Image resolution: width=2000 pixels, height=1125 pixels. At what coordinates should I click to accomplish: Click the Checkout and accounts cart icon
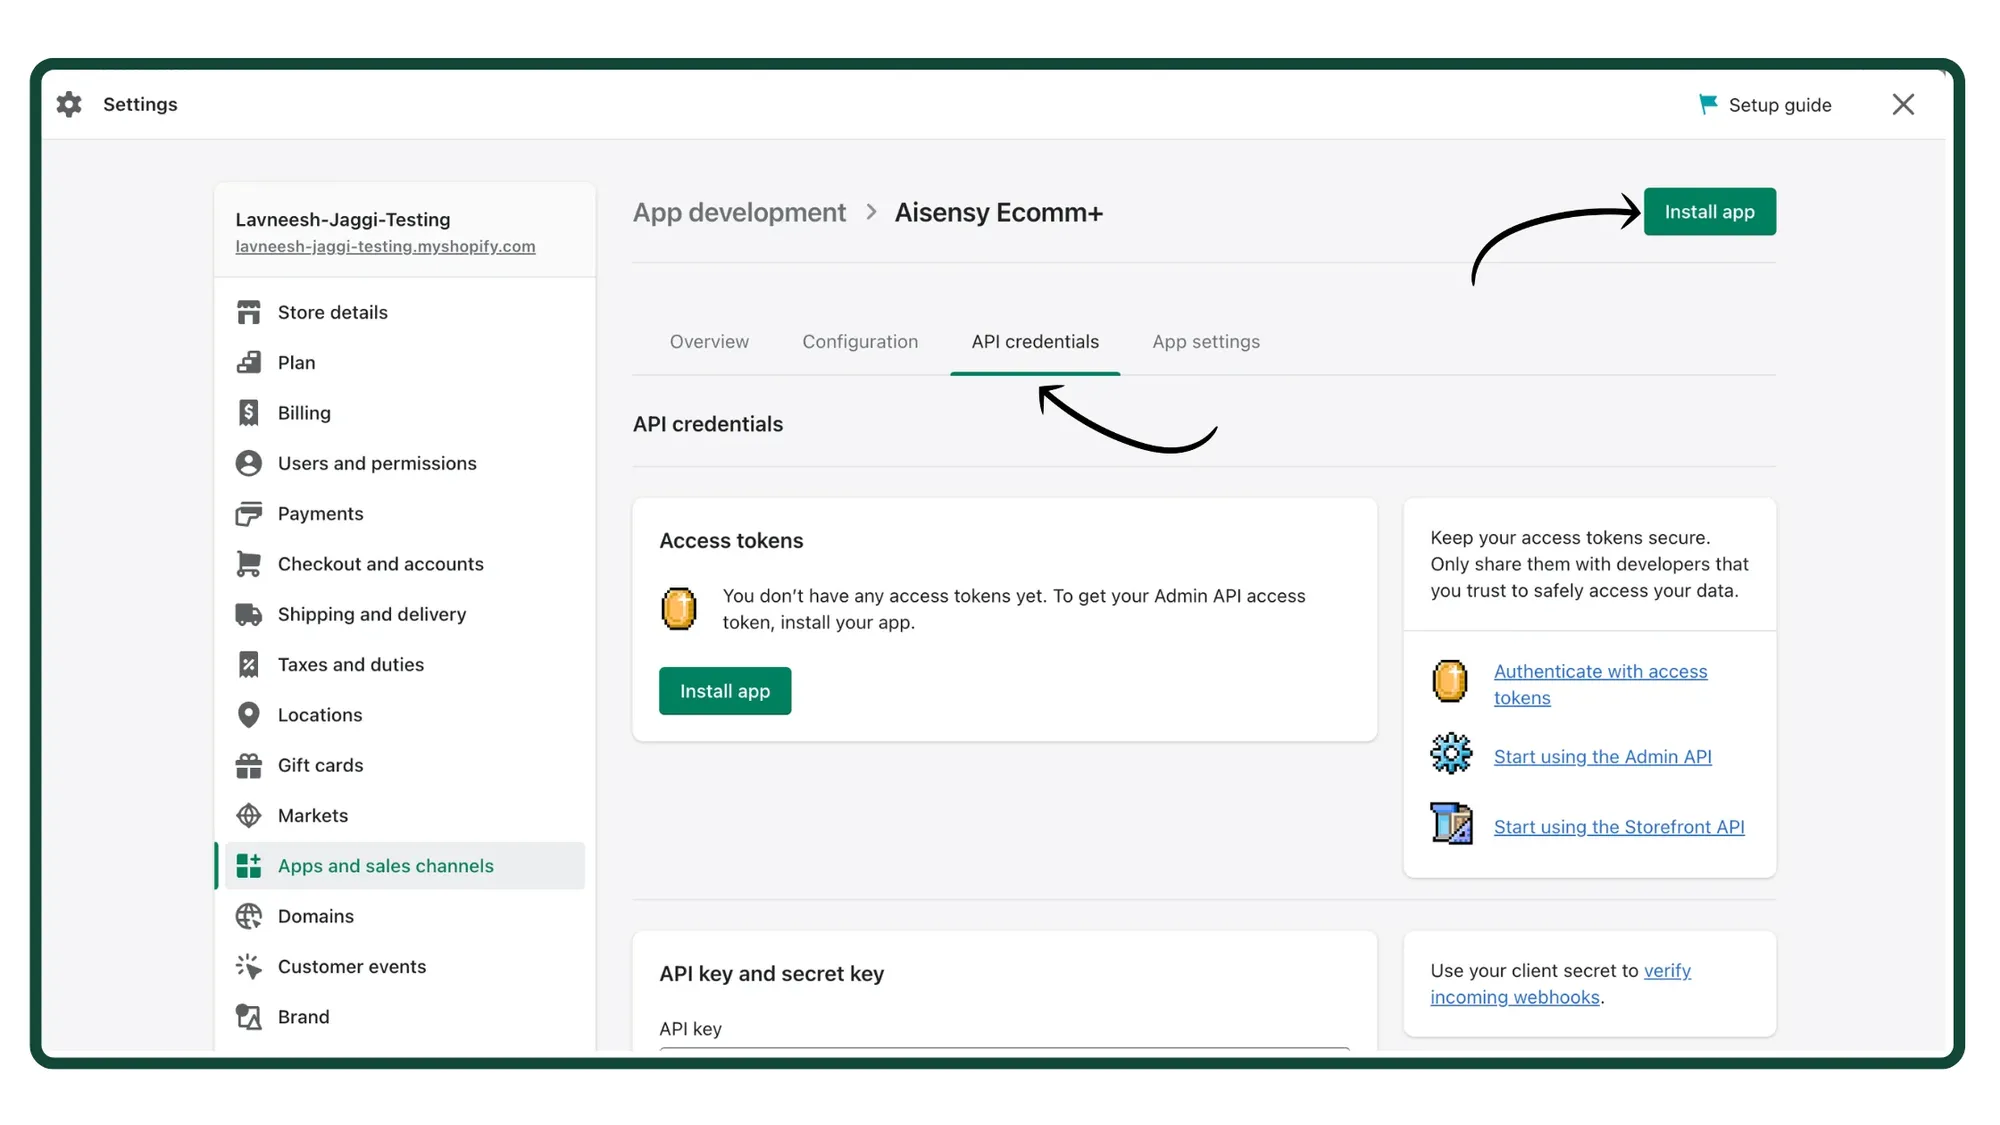coord(249,563)
